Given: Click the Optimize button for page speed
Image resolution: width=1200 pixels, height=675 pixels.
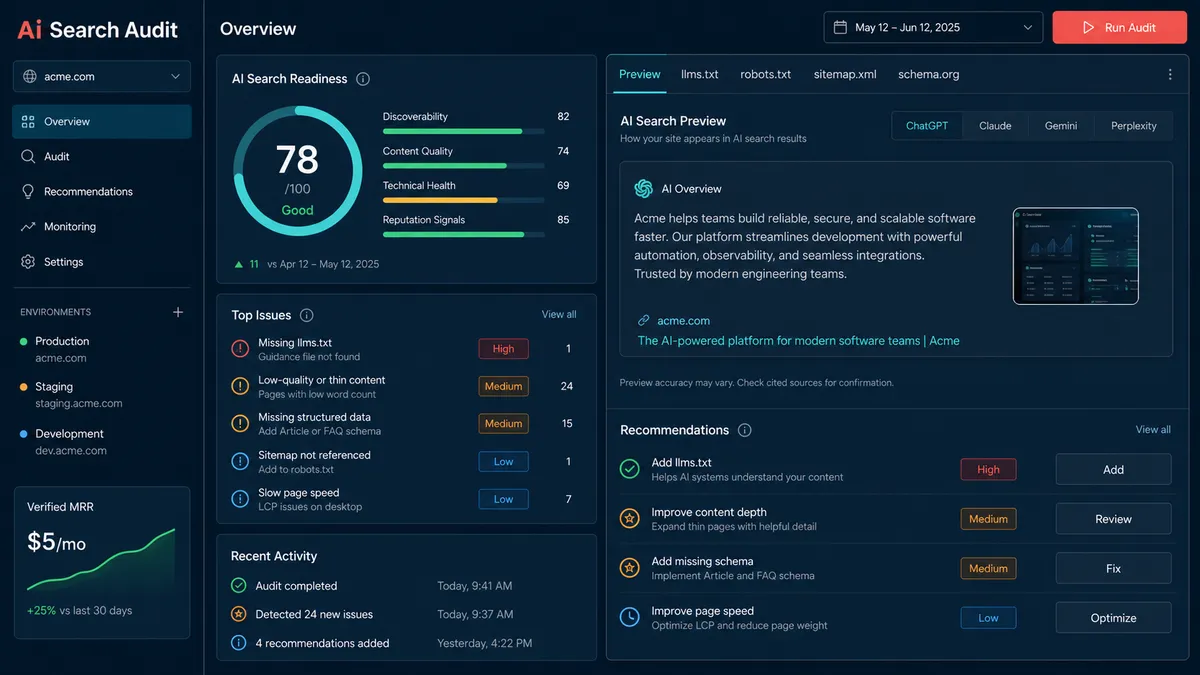Looking at the screenshot, I should pos(1113,618).
